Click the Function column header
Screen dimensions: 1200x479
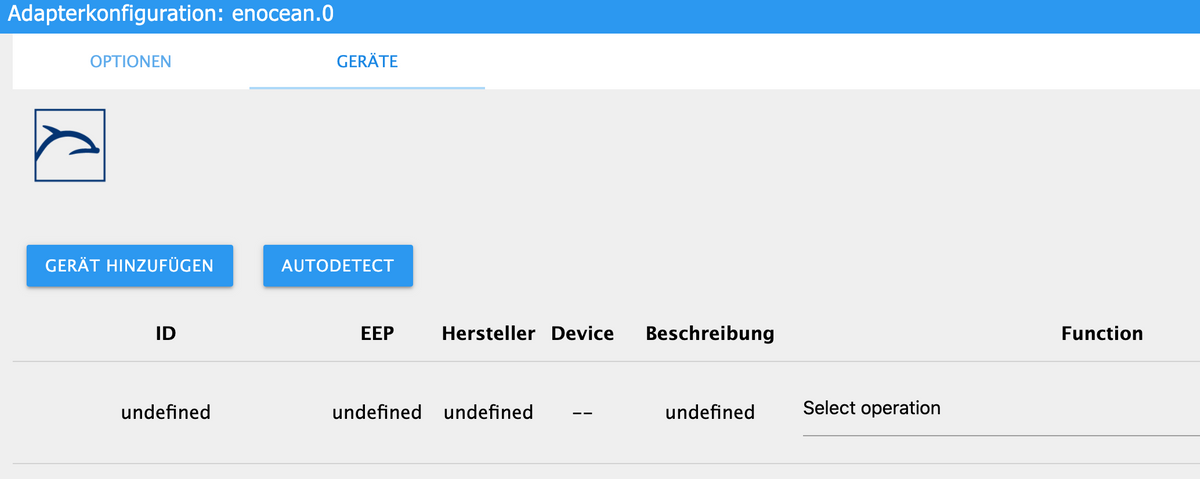[1101, 333]
